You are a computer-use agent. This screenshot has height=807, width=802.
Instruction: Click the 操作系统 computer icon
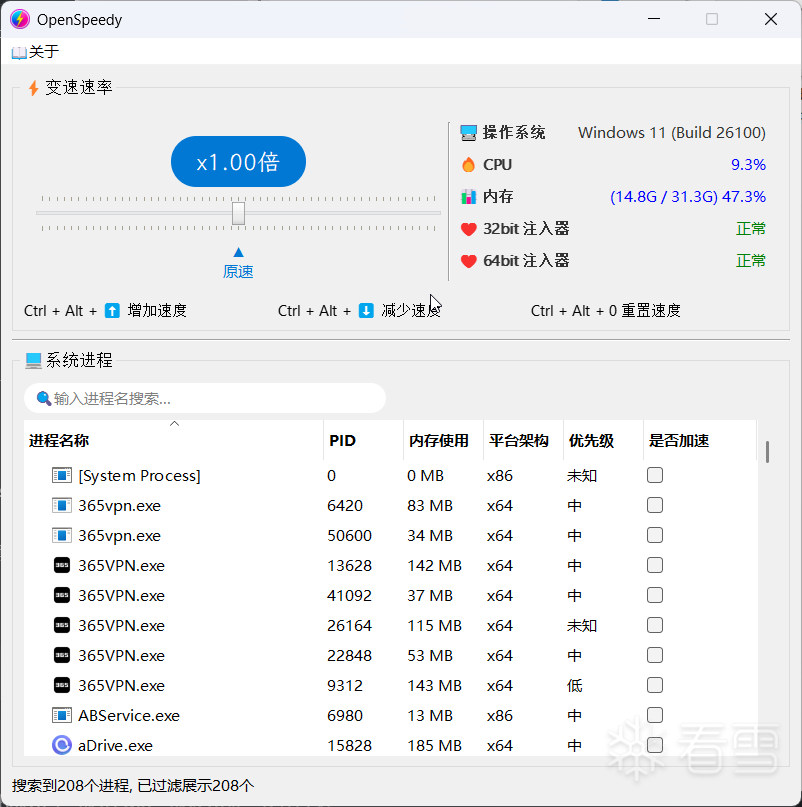(468, 133)
